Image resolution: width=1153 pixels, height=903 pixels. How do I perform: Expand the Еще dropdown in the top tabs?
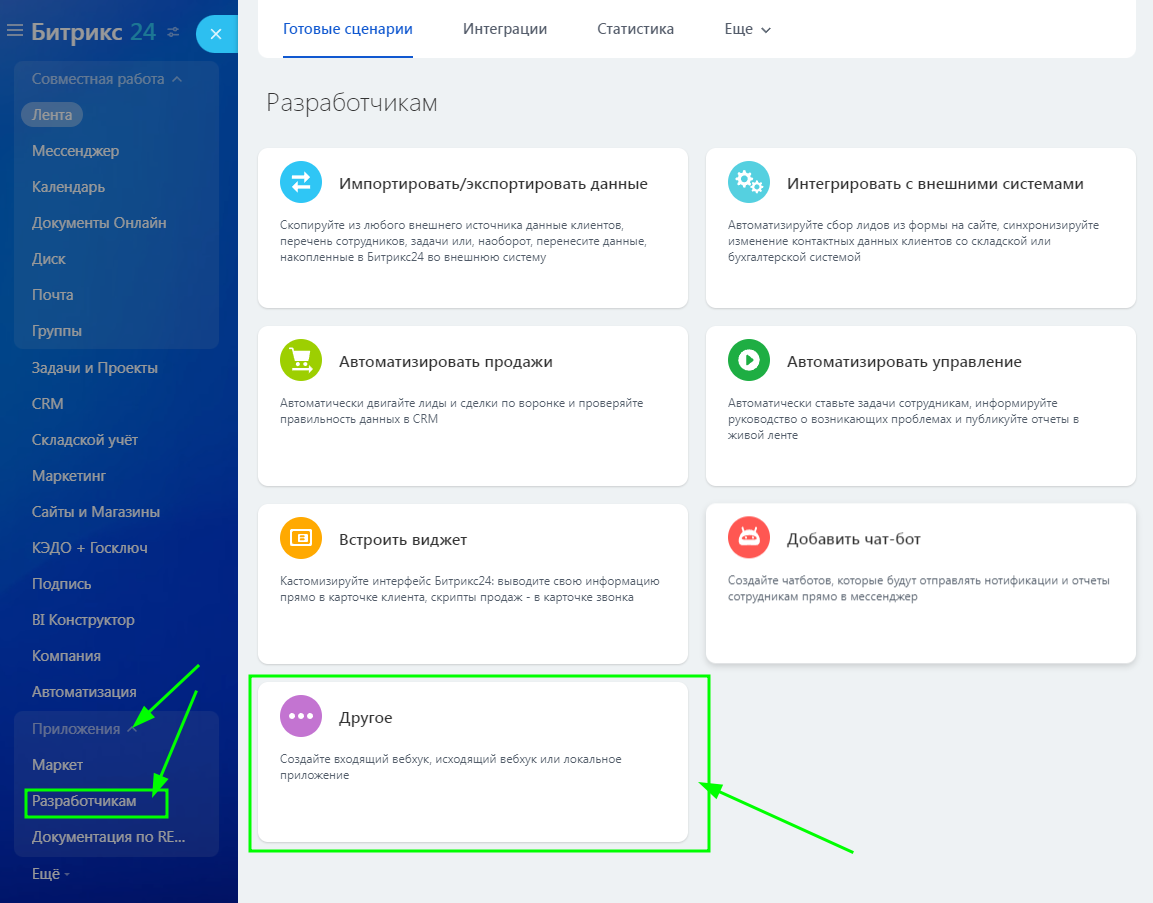tap(747, 30)
